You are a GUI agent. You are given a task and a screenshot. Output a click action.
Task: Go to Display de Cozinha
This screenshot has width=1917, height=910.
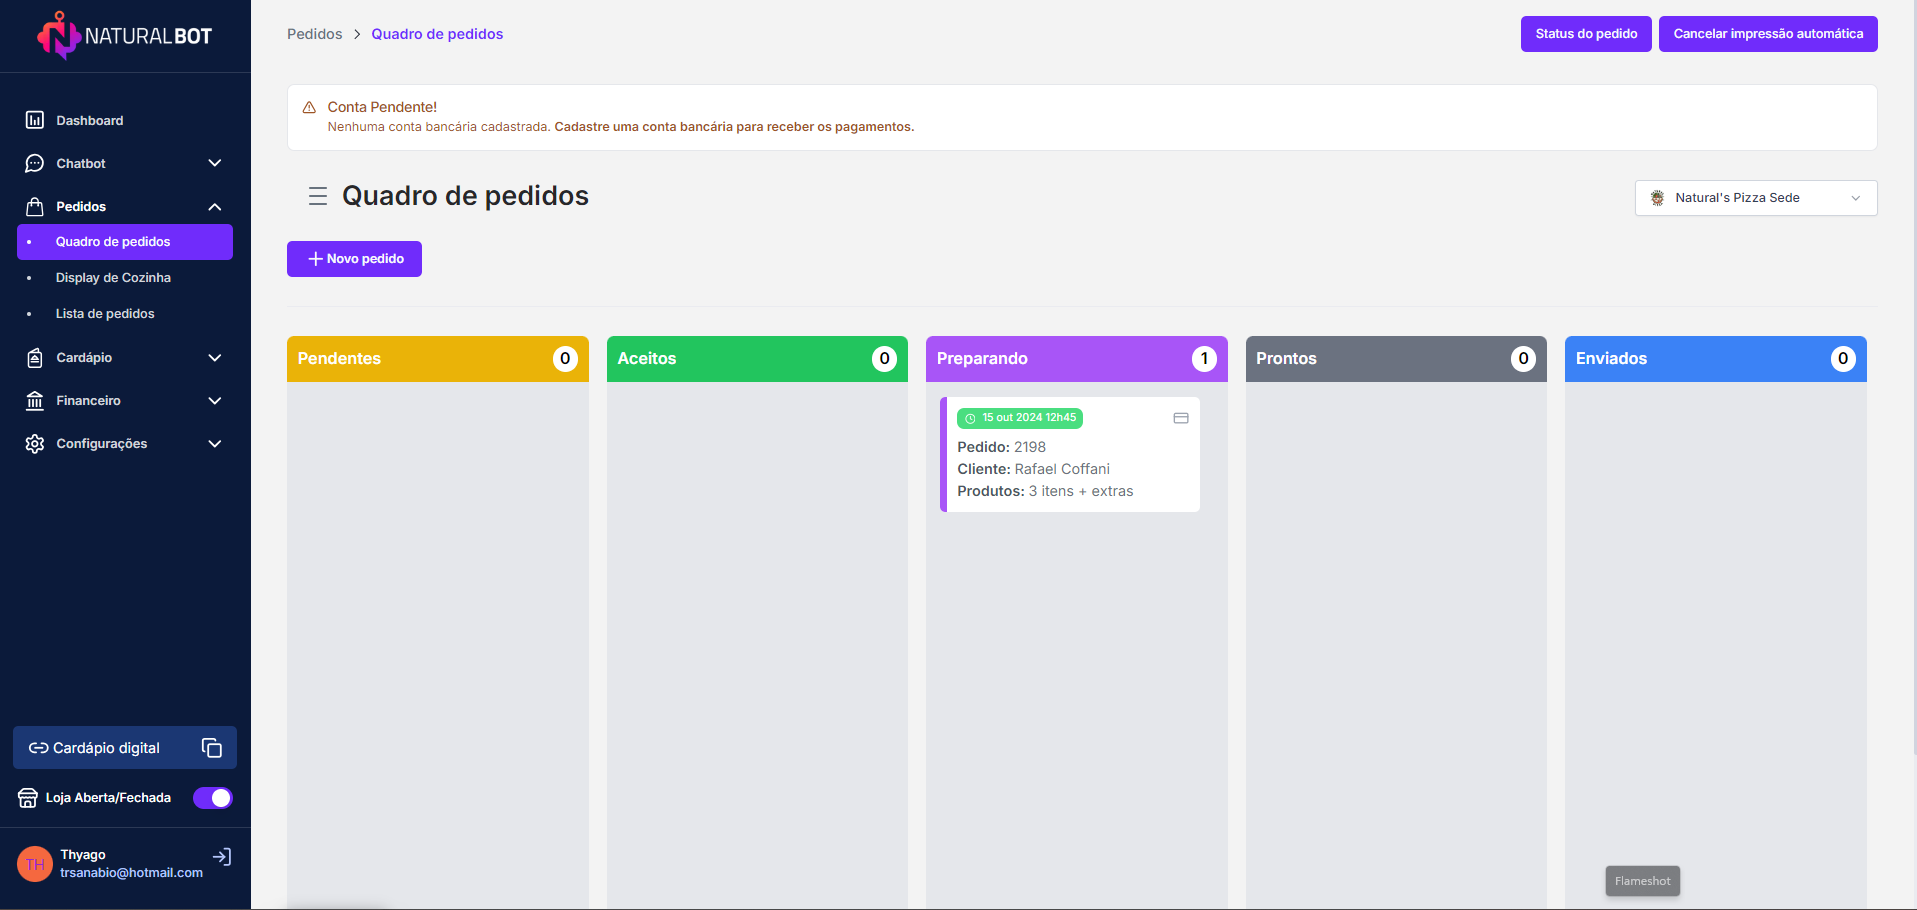[113, 278]
